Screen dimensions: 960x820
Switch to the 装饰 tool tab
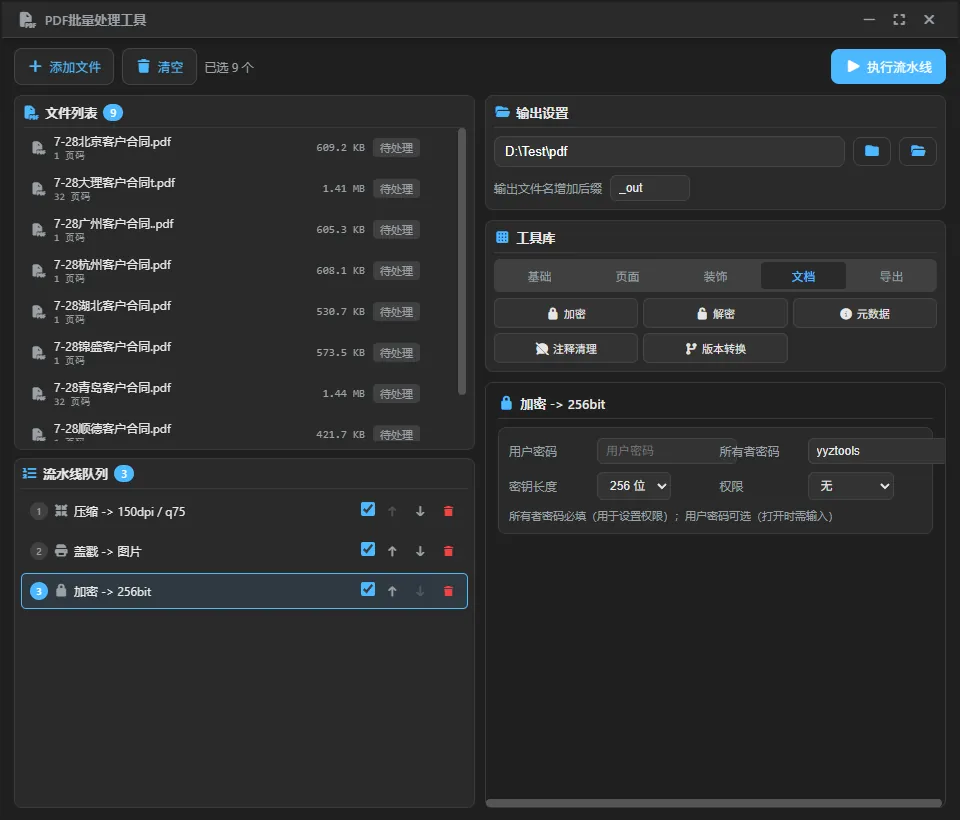pyautogui.click(x=715, y=277)
